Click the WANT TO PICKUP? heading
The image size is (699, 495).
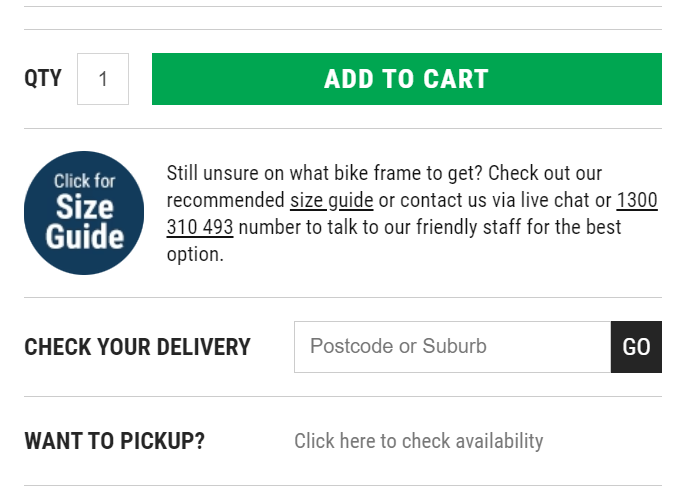(x=114, y=441)
